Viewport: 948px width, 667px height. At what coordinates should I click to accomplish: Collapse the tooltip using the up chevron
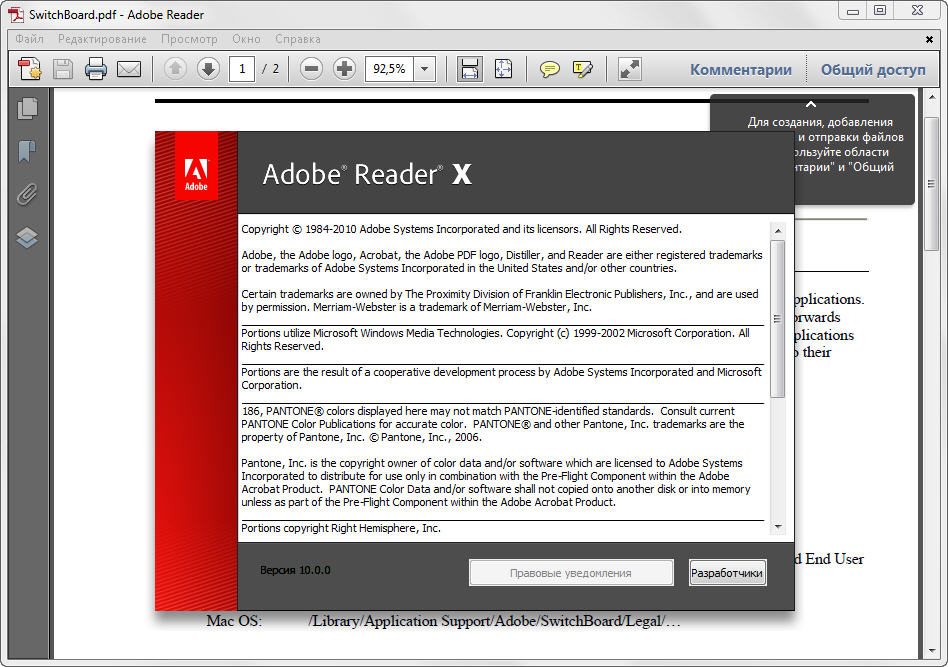(x=811, y=104)
